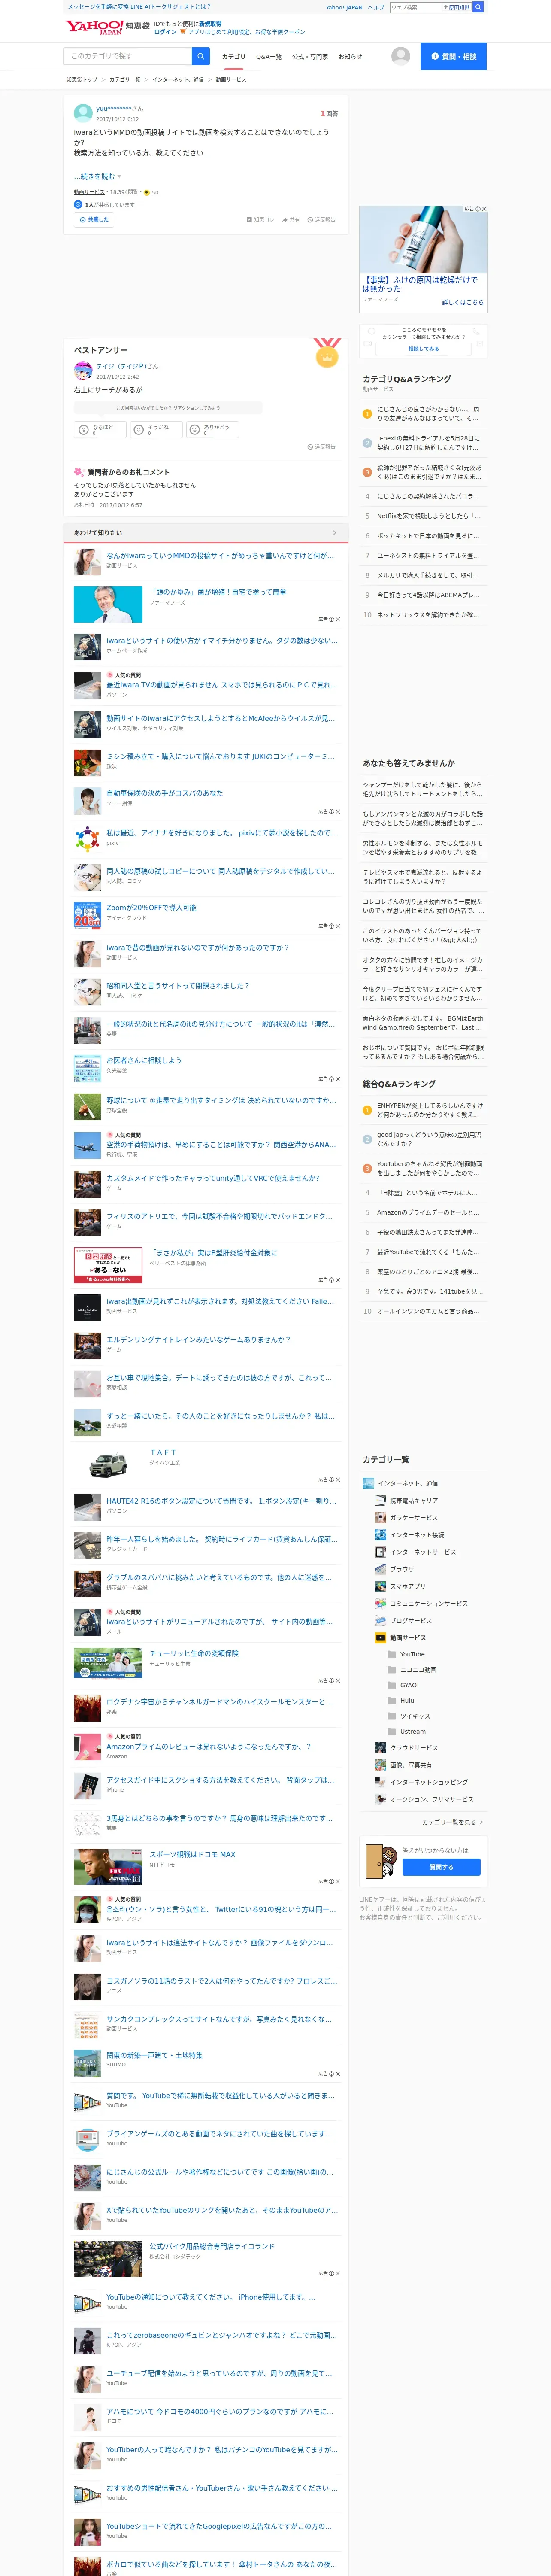
Task: Open LINE AIトークサジェスト banner link
Action: (x=139, y=7)
